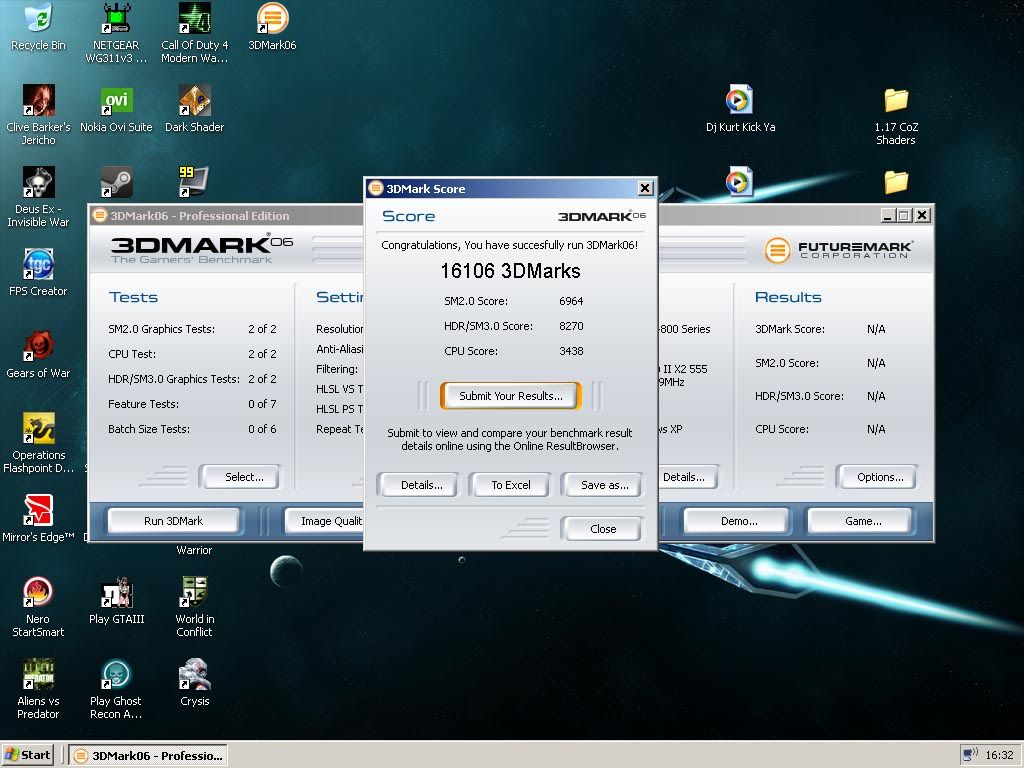Click the 16106 3DMarks score text
This screenshot has width=1024, height=768.
(510, 270)
